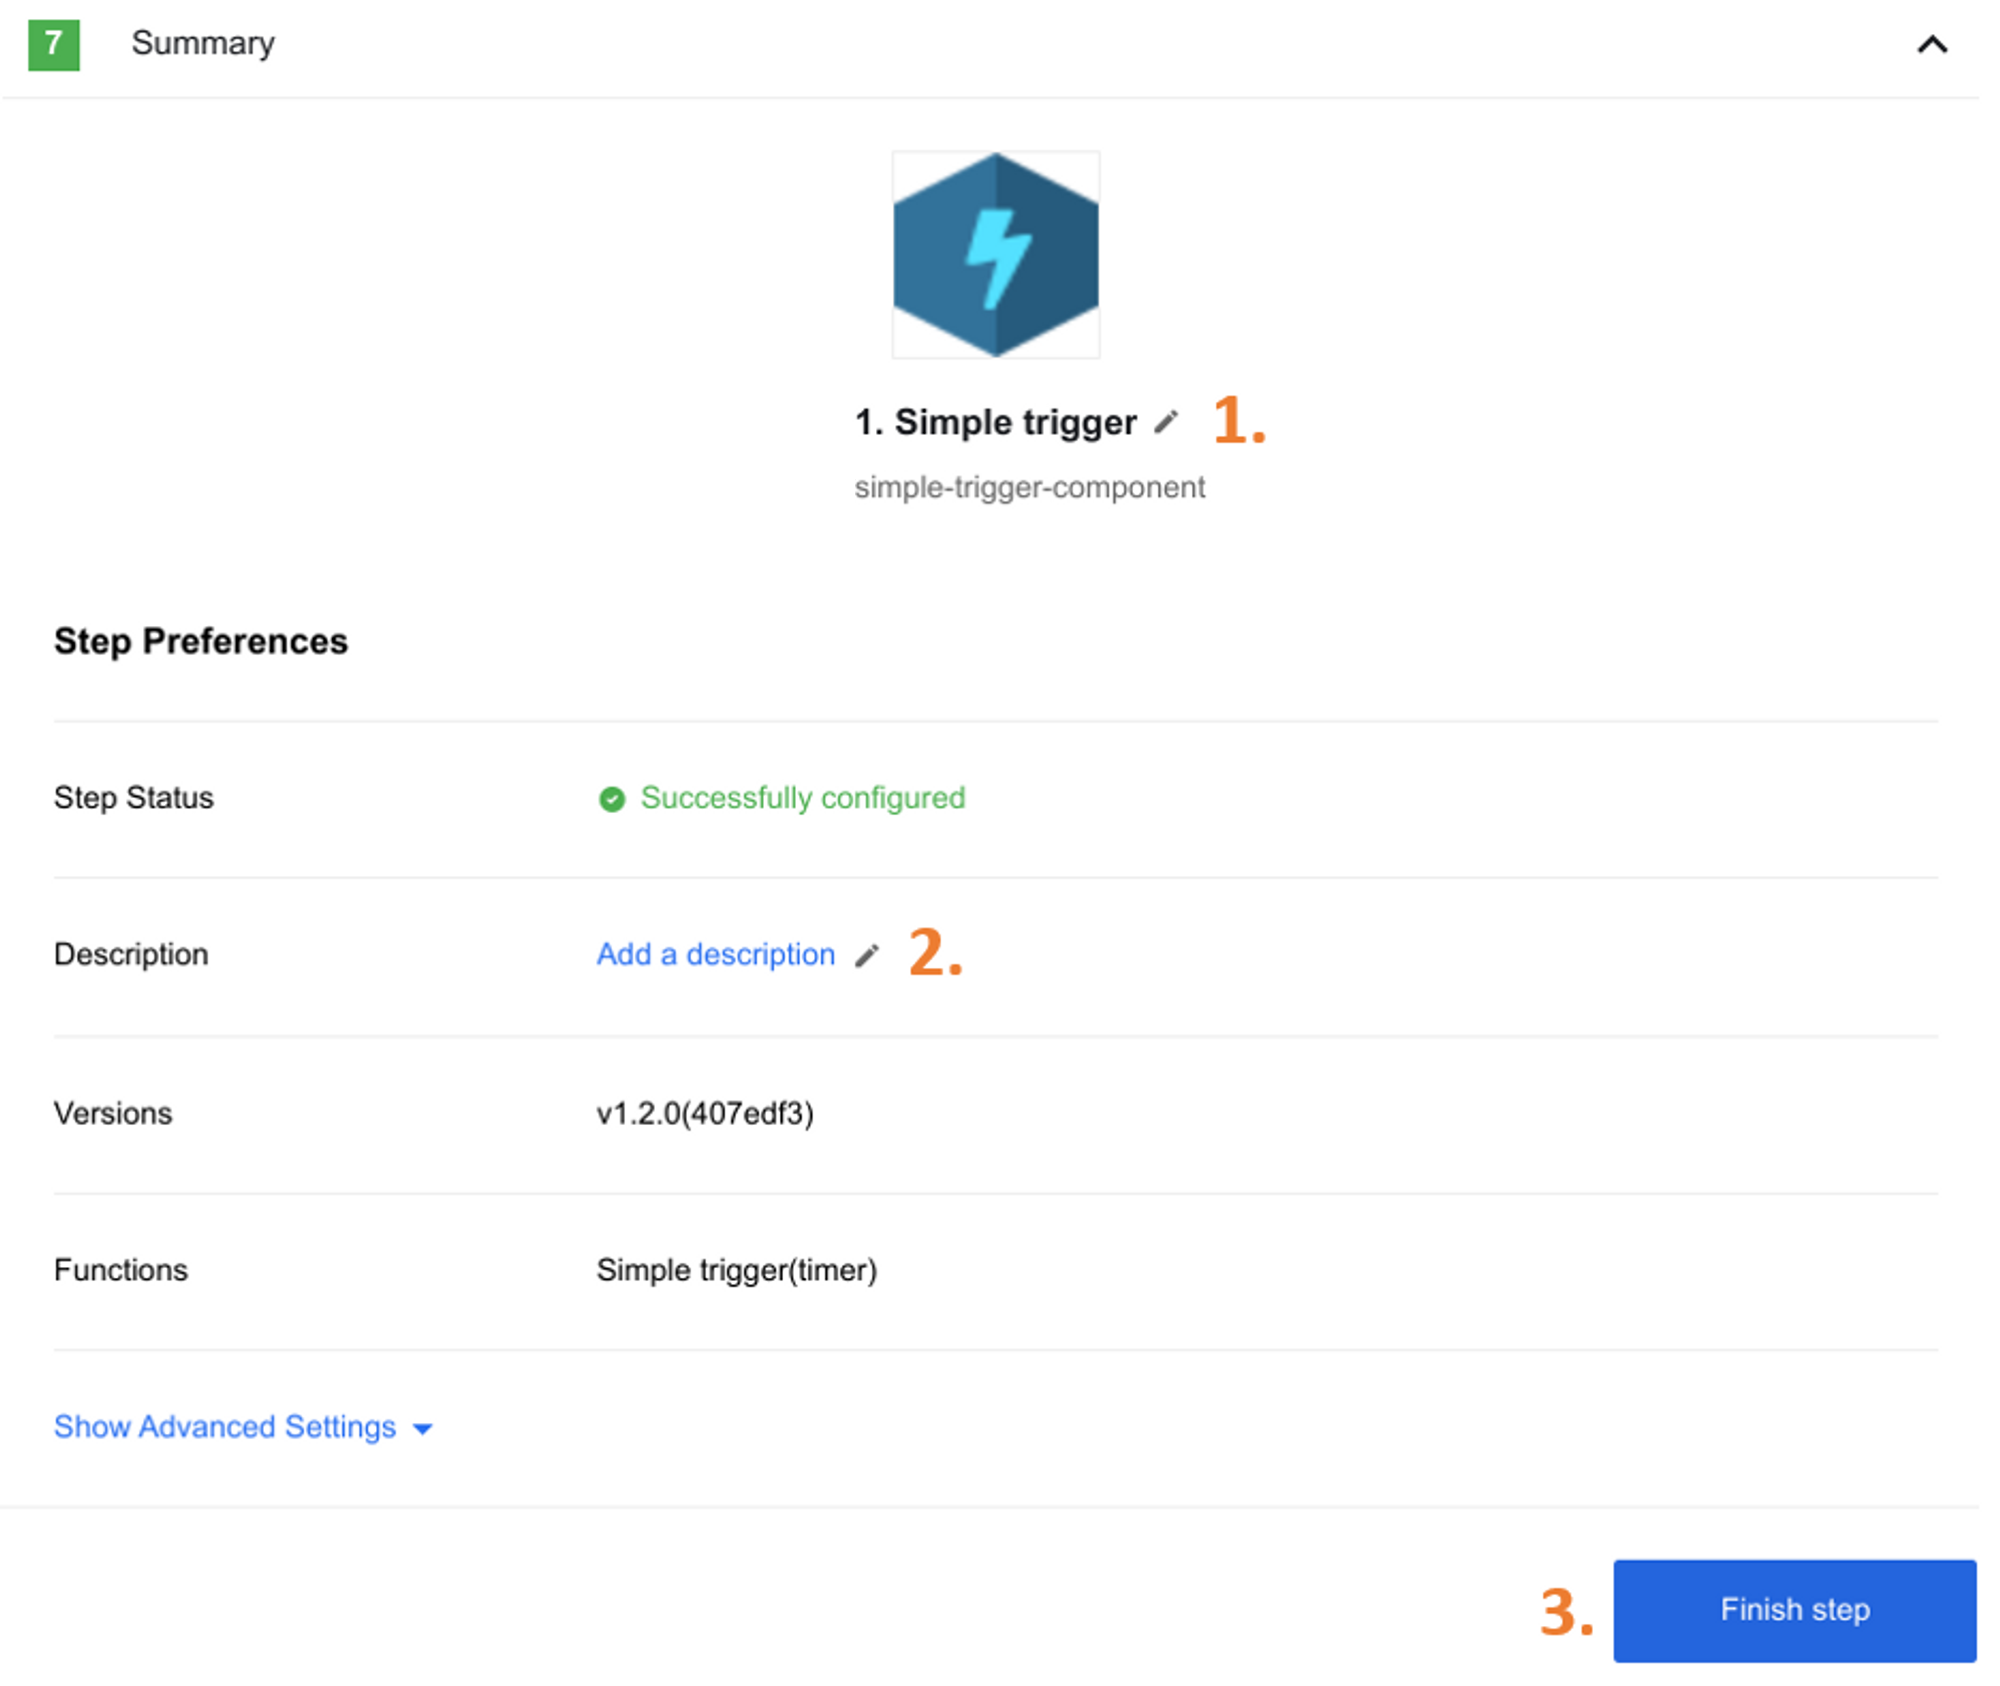Viewport: 2000px width, 1686px height.
Task: Click the Functions label
Action: 121,1270
